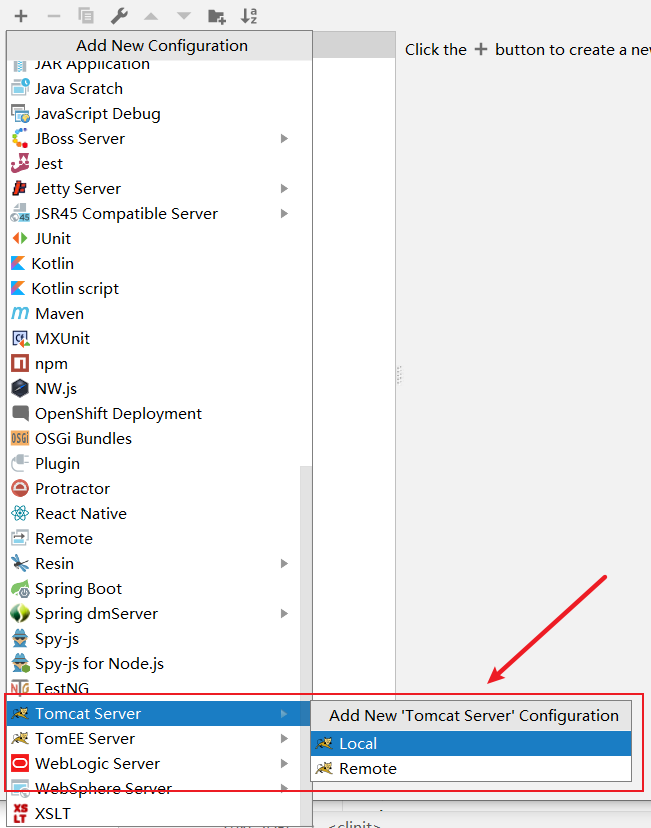651x828 pixels.
Task: Expand the JSR45 Compatible Server submenu arrow
Action: point(284,213)
